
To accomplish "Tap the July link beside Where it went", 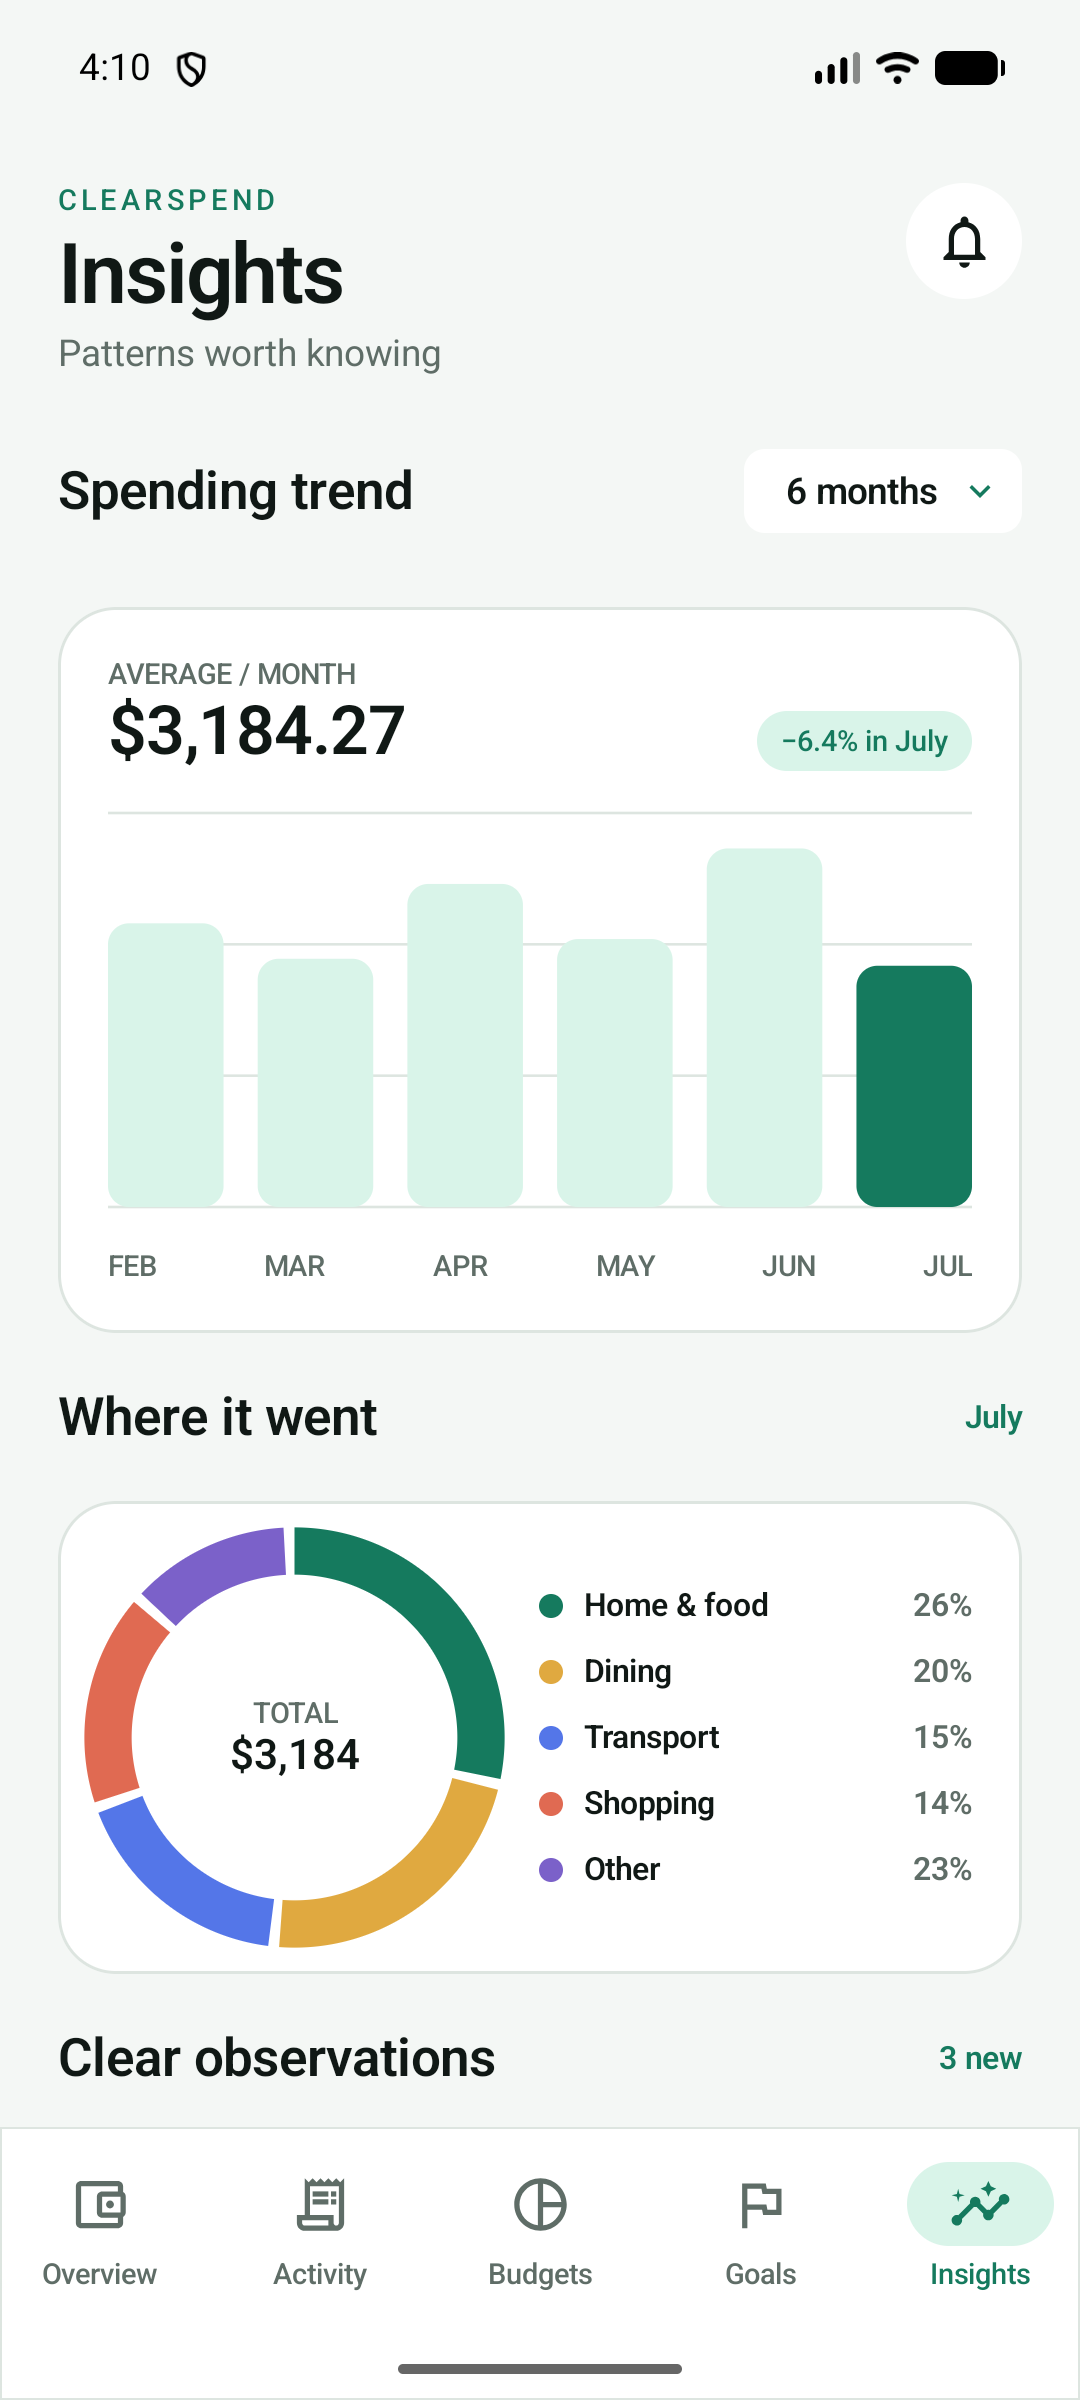I will click(x=993, y=1417).
